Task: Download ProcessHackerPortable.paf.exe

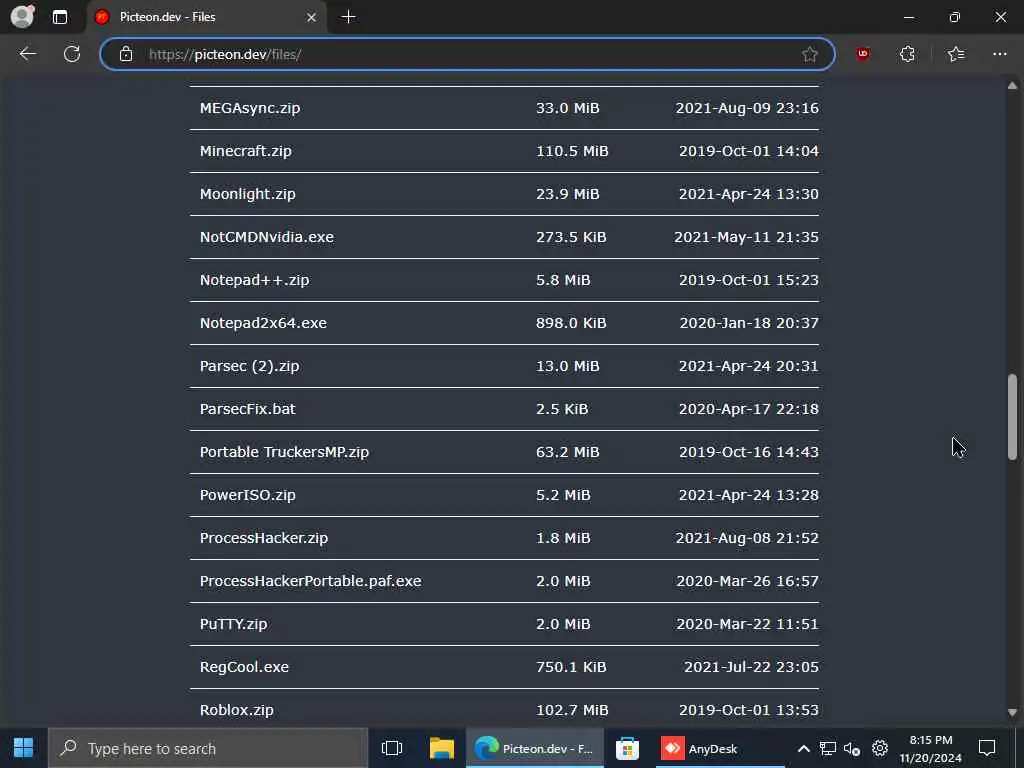Action: tap(310, 581)
